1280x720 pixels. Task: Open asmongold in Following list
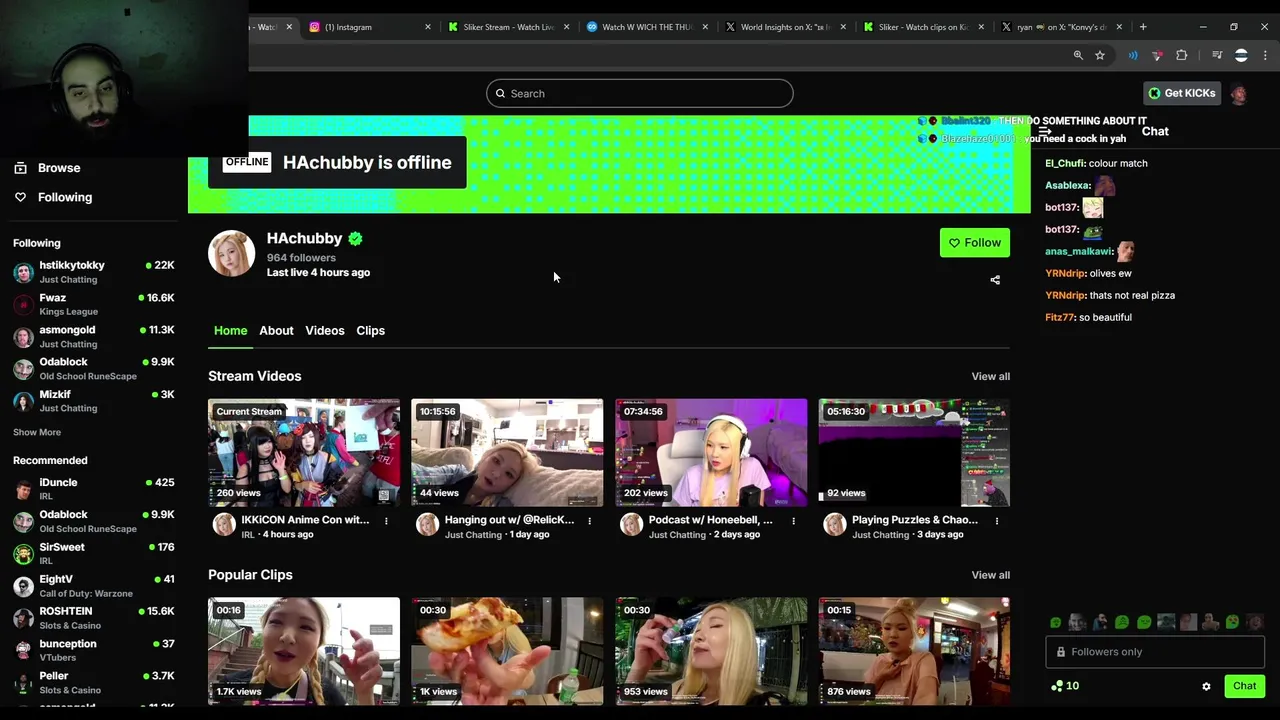[94, 336]
